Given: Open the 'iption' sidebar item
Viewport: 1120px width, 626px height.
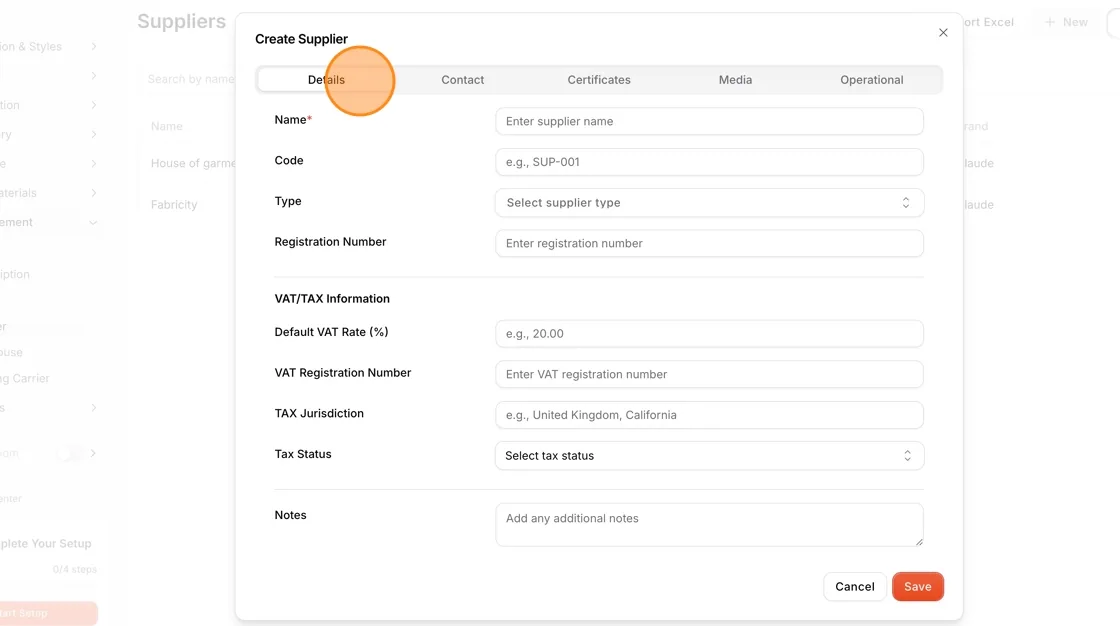Looking at the screenshot, I should (x=15, y=274).
